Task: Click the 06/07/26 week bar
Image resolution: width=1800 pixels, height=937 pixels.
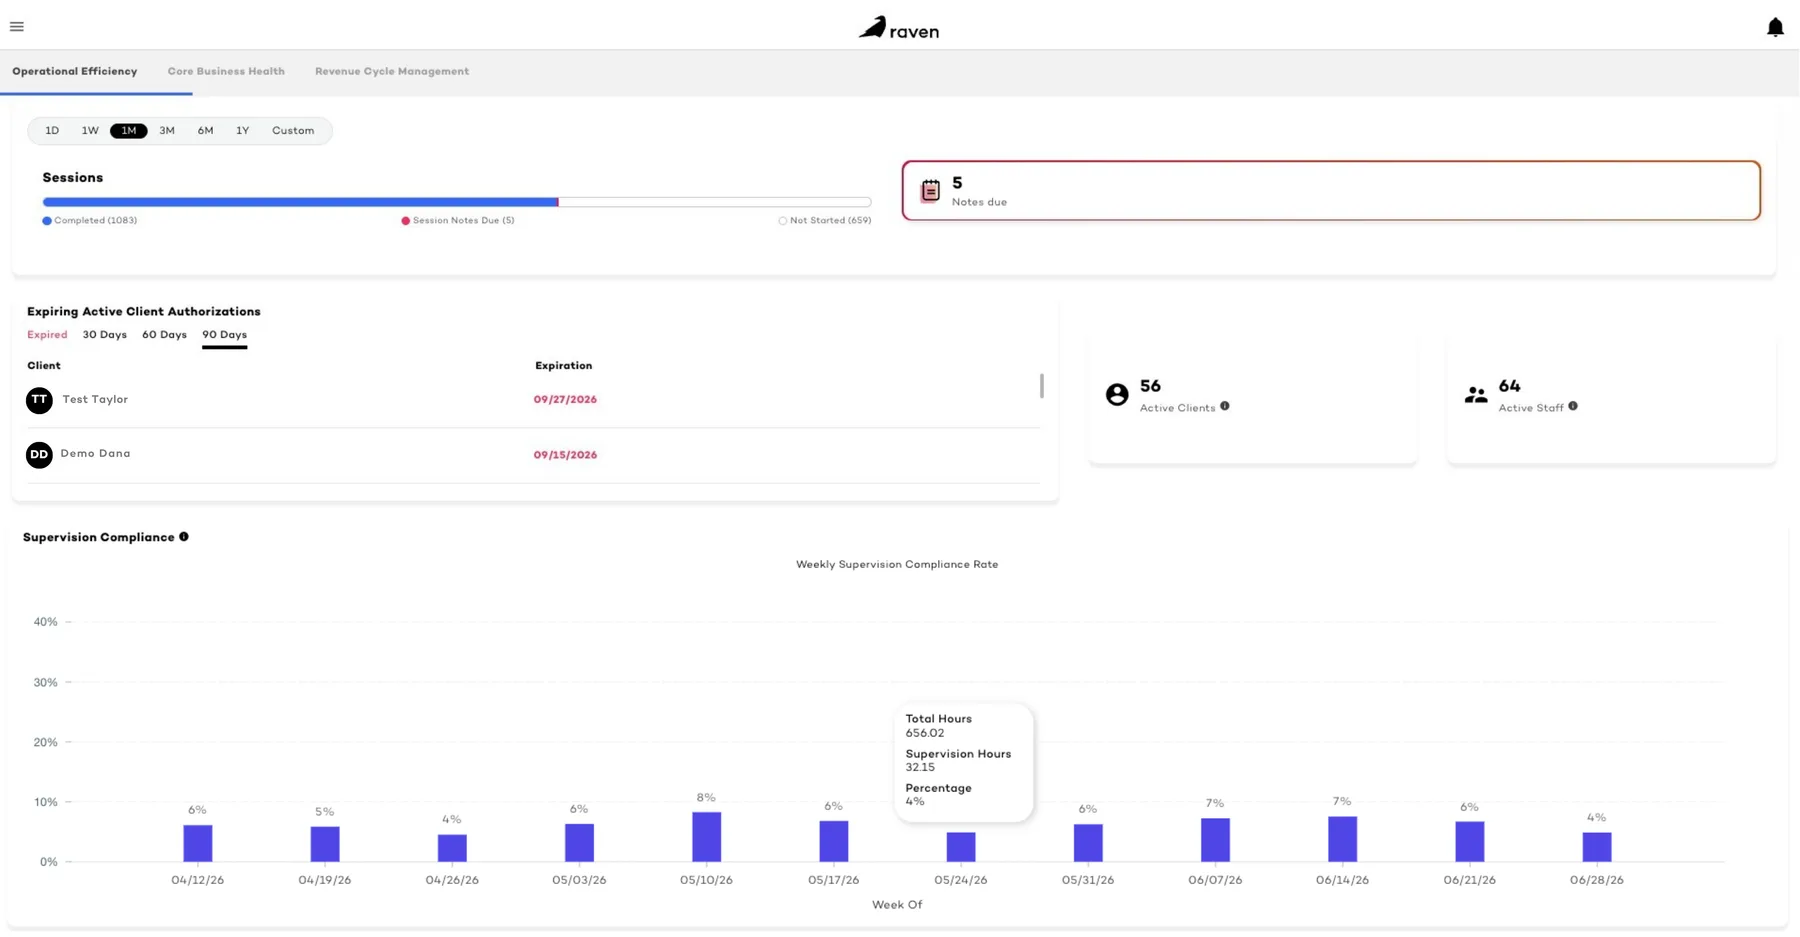Action: click(x=1215, y=840)
